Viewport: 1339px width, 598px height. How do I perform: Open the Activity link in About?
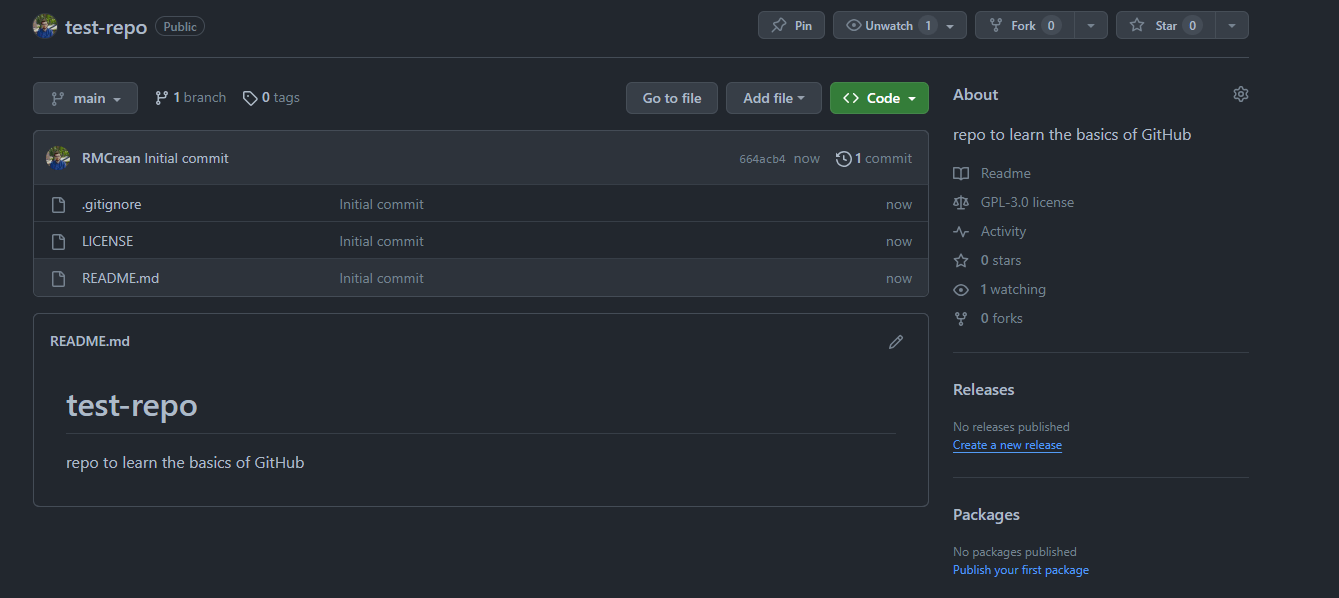[x=990, y=231]
